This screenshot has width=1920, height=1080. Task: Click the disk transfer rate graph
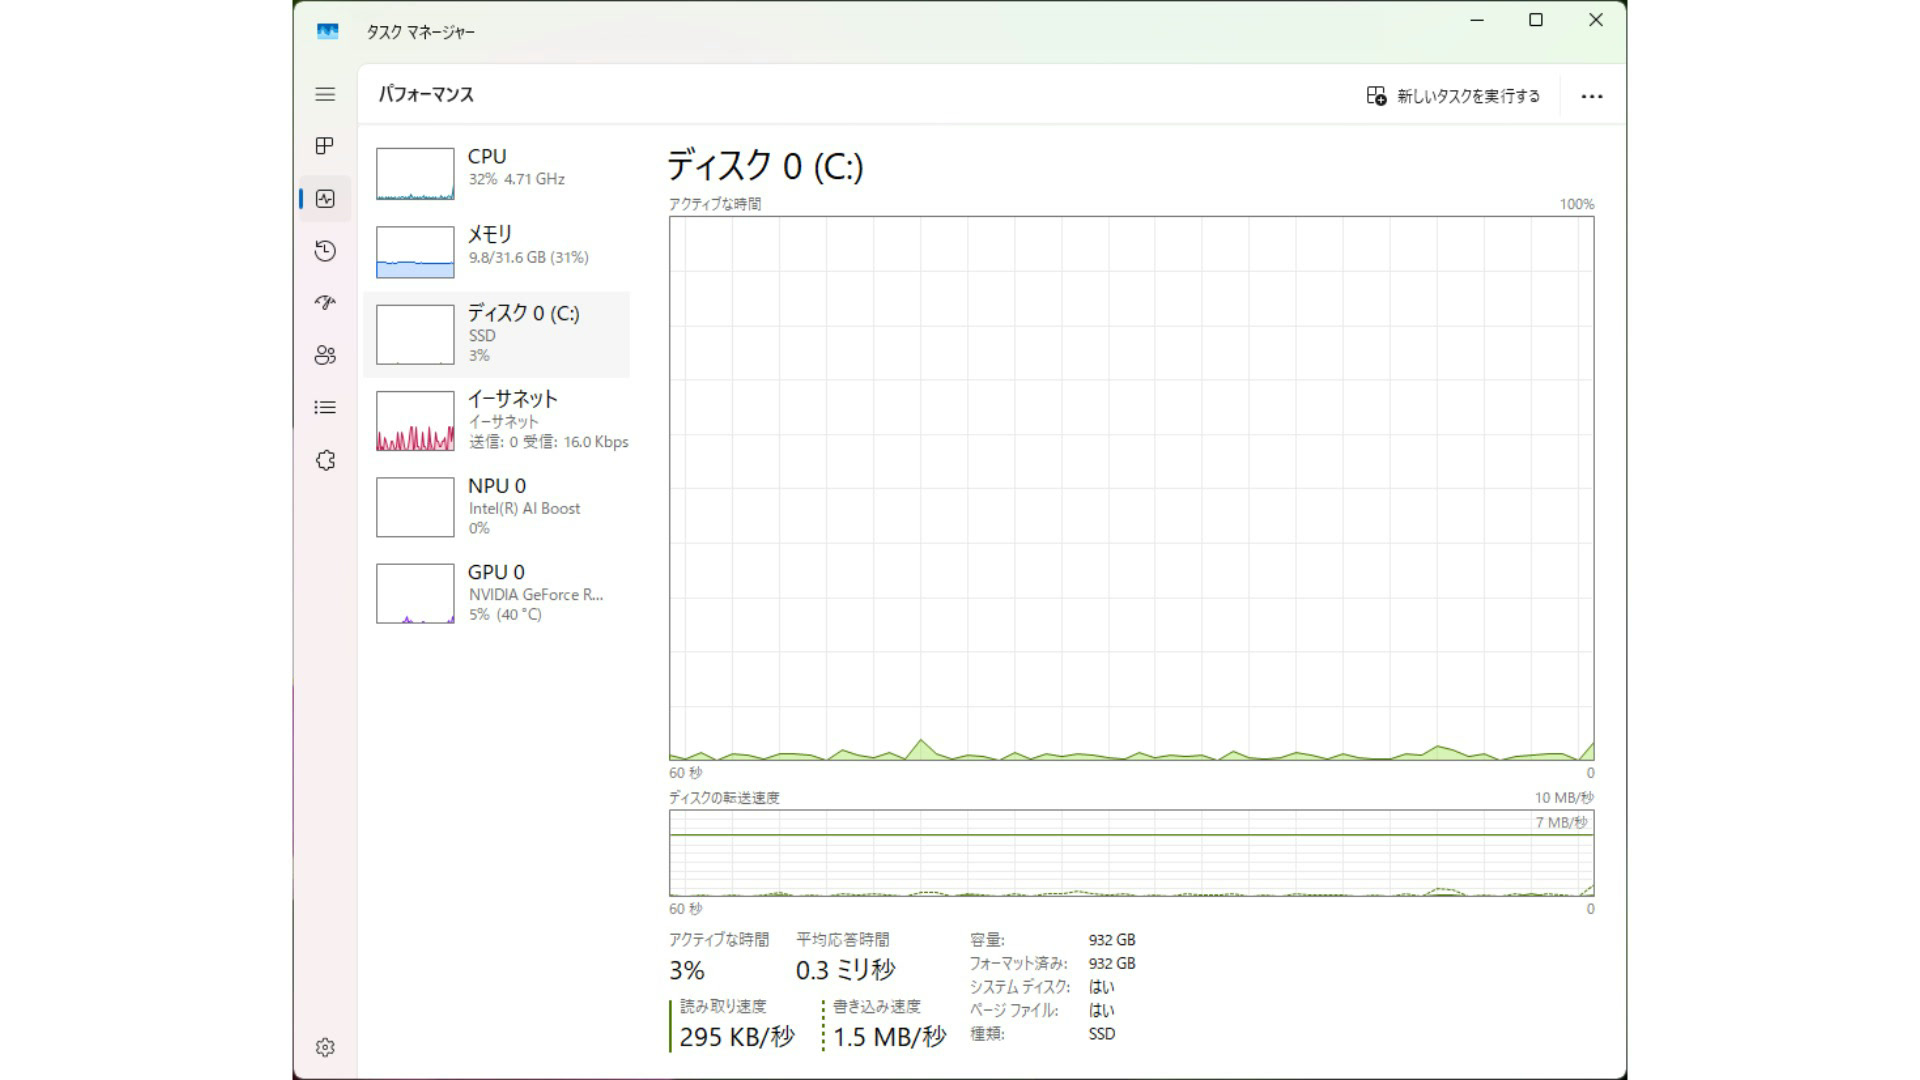coord(1131,853)
